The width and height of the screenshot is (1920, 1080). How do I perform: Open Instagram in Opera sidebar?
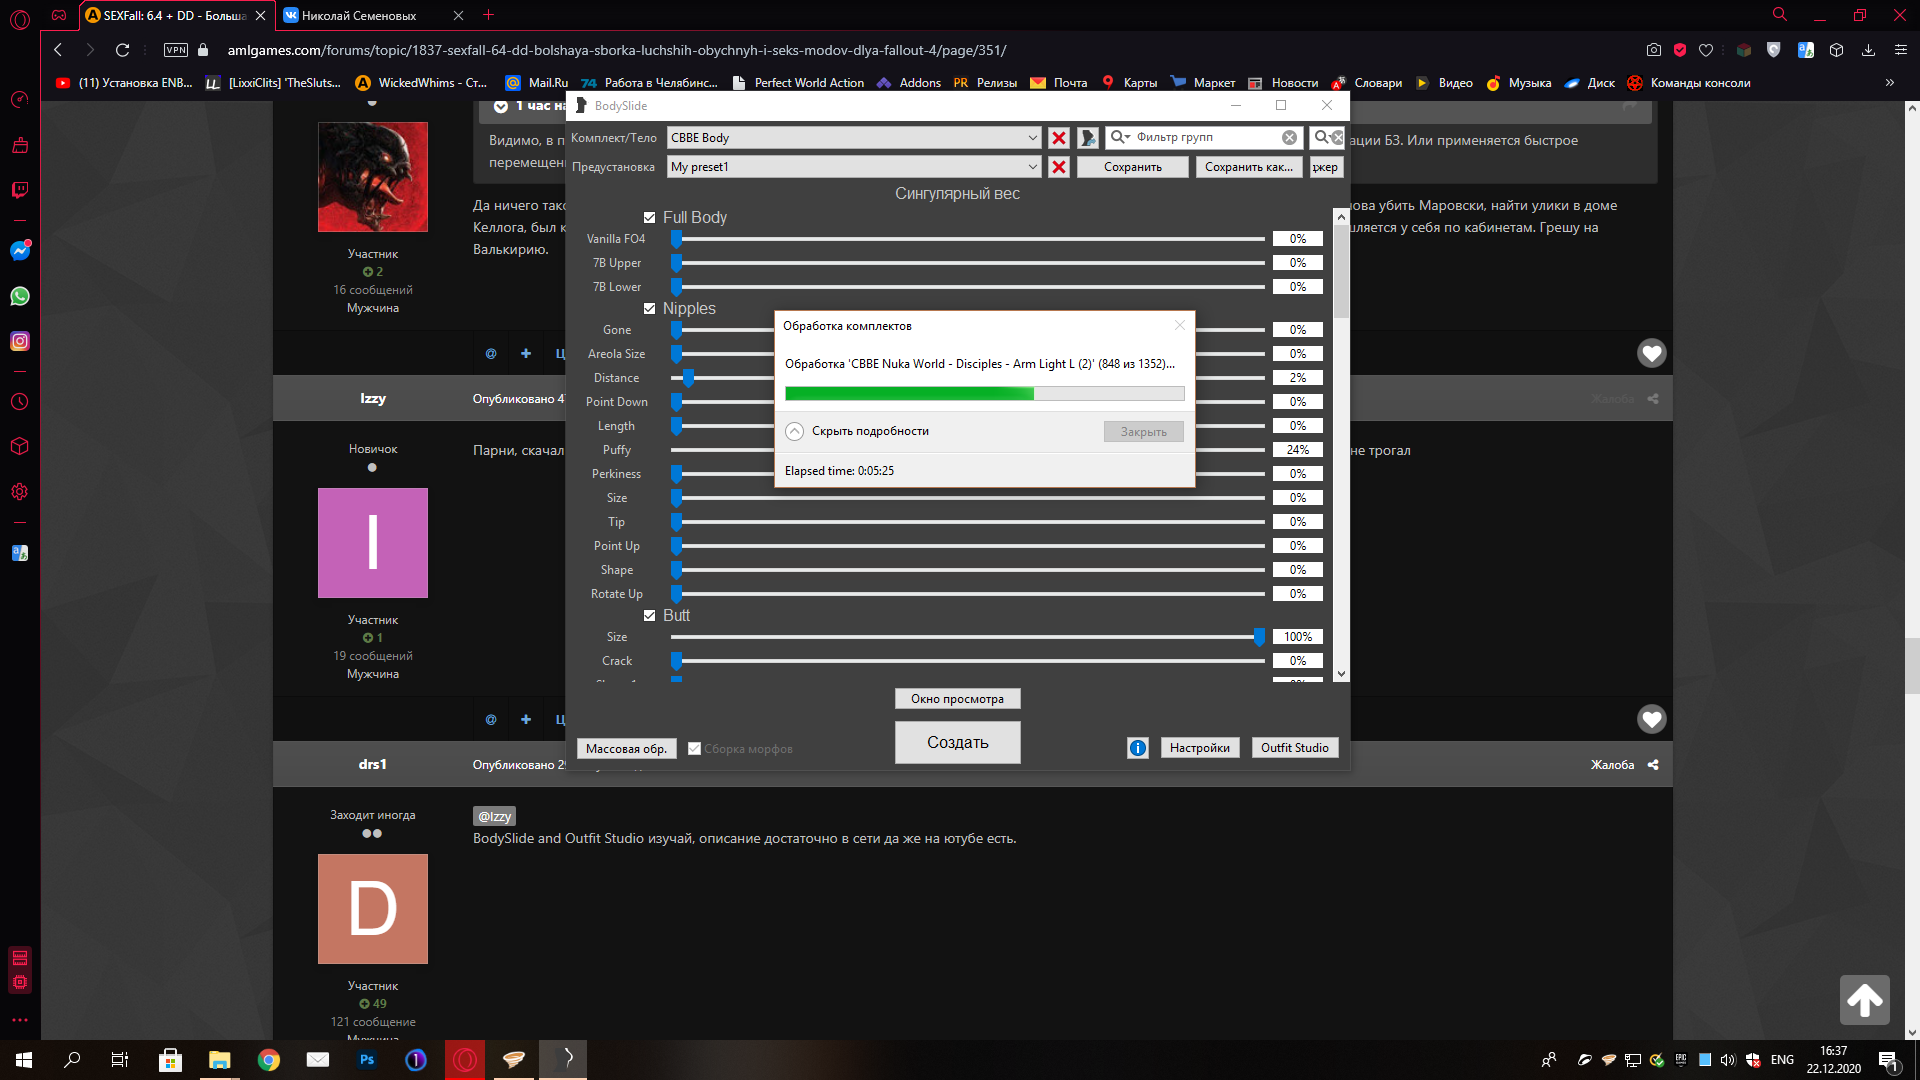click(x=20, y=341)
